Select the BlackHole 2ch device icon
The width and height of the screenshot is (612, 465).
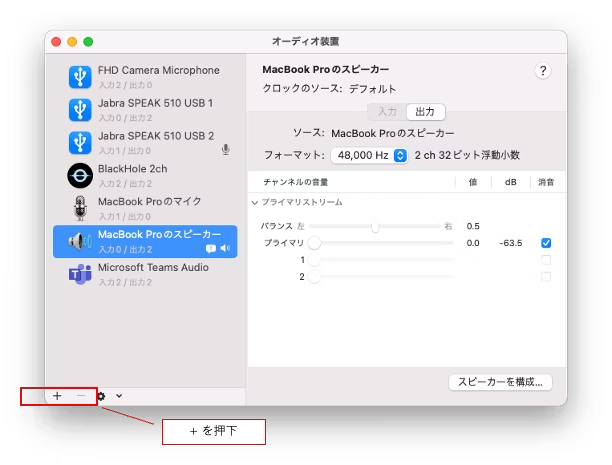80,176
